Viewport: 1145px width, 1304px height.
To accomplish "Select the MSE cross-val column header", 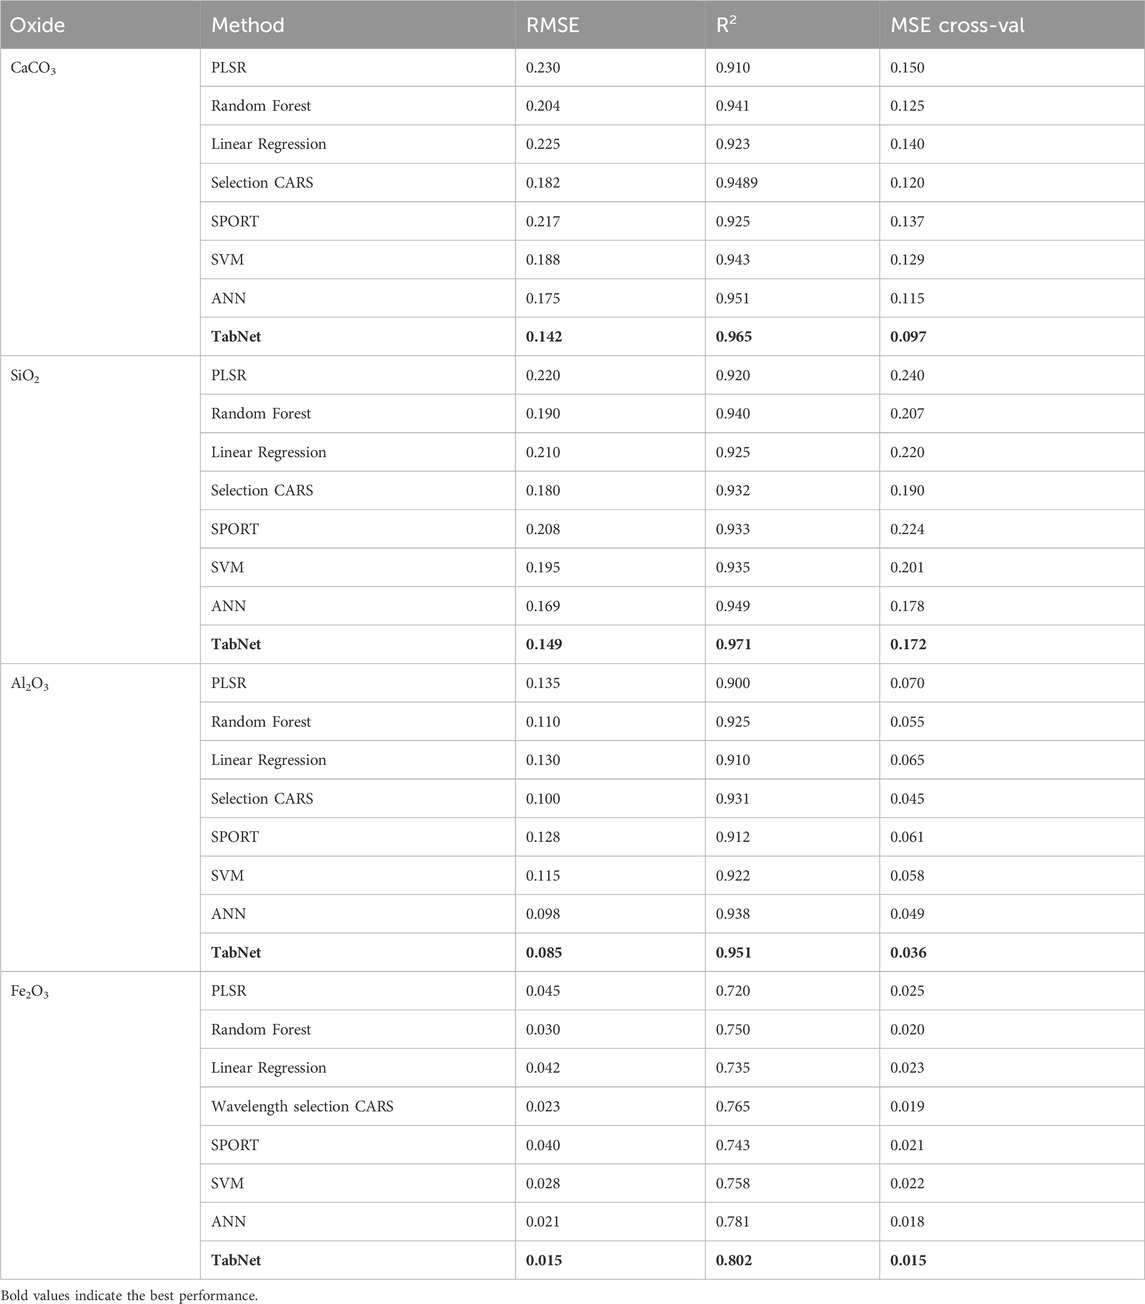I will tap(957, 24).
